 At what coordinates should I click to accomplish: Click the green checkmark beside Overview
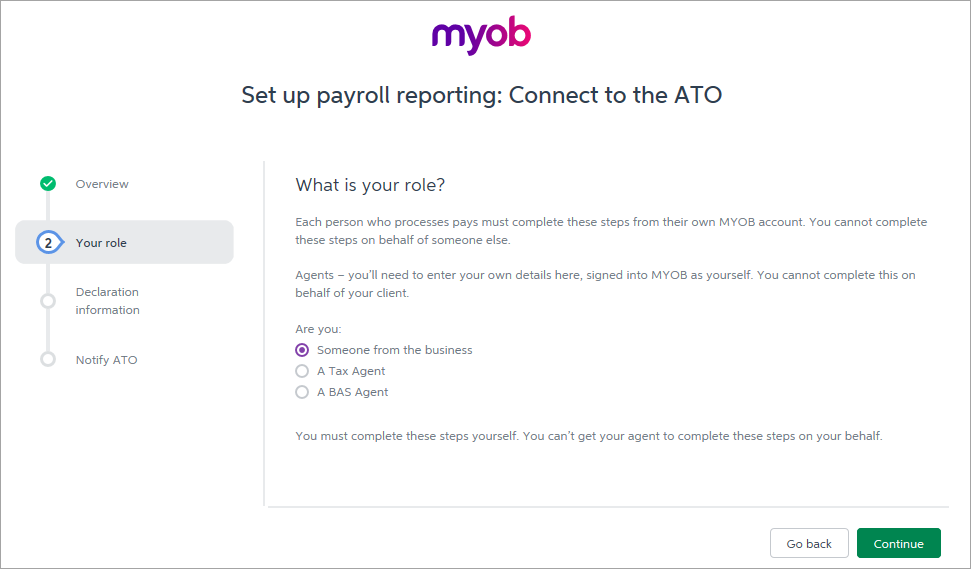48,183
